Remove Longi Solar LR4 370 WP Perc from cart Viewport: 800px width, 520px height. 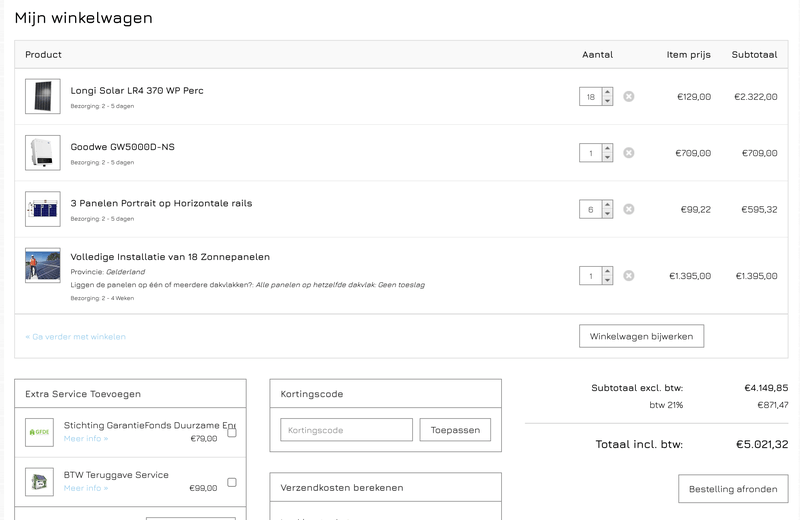629,96
